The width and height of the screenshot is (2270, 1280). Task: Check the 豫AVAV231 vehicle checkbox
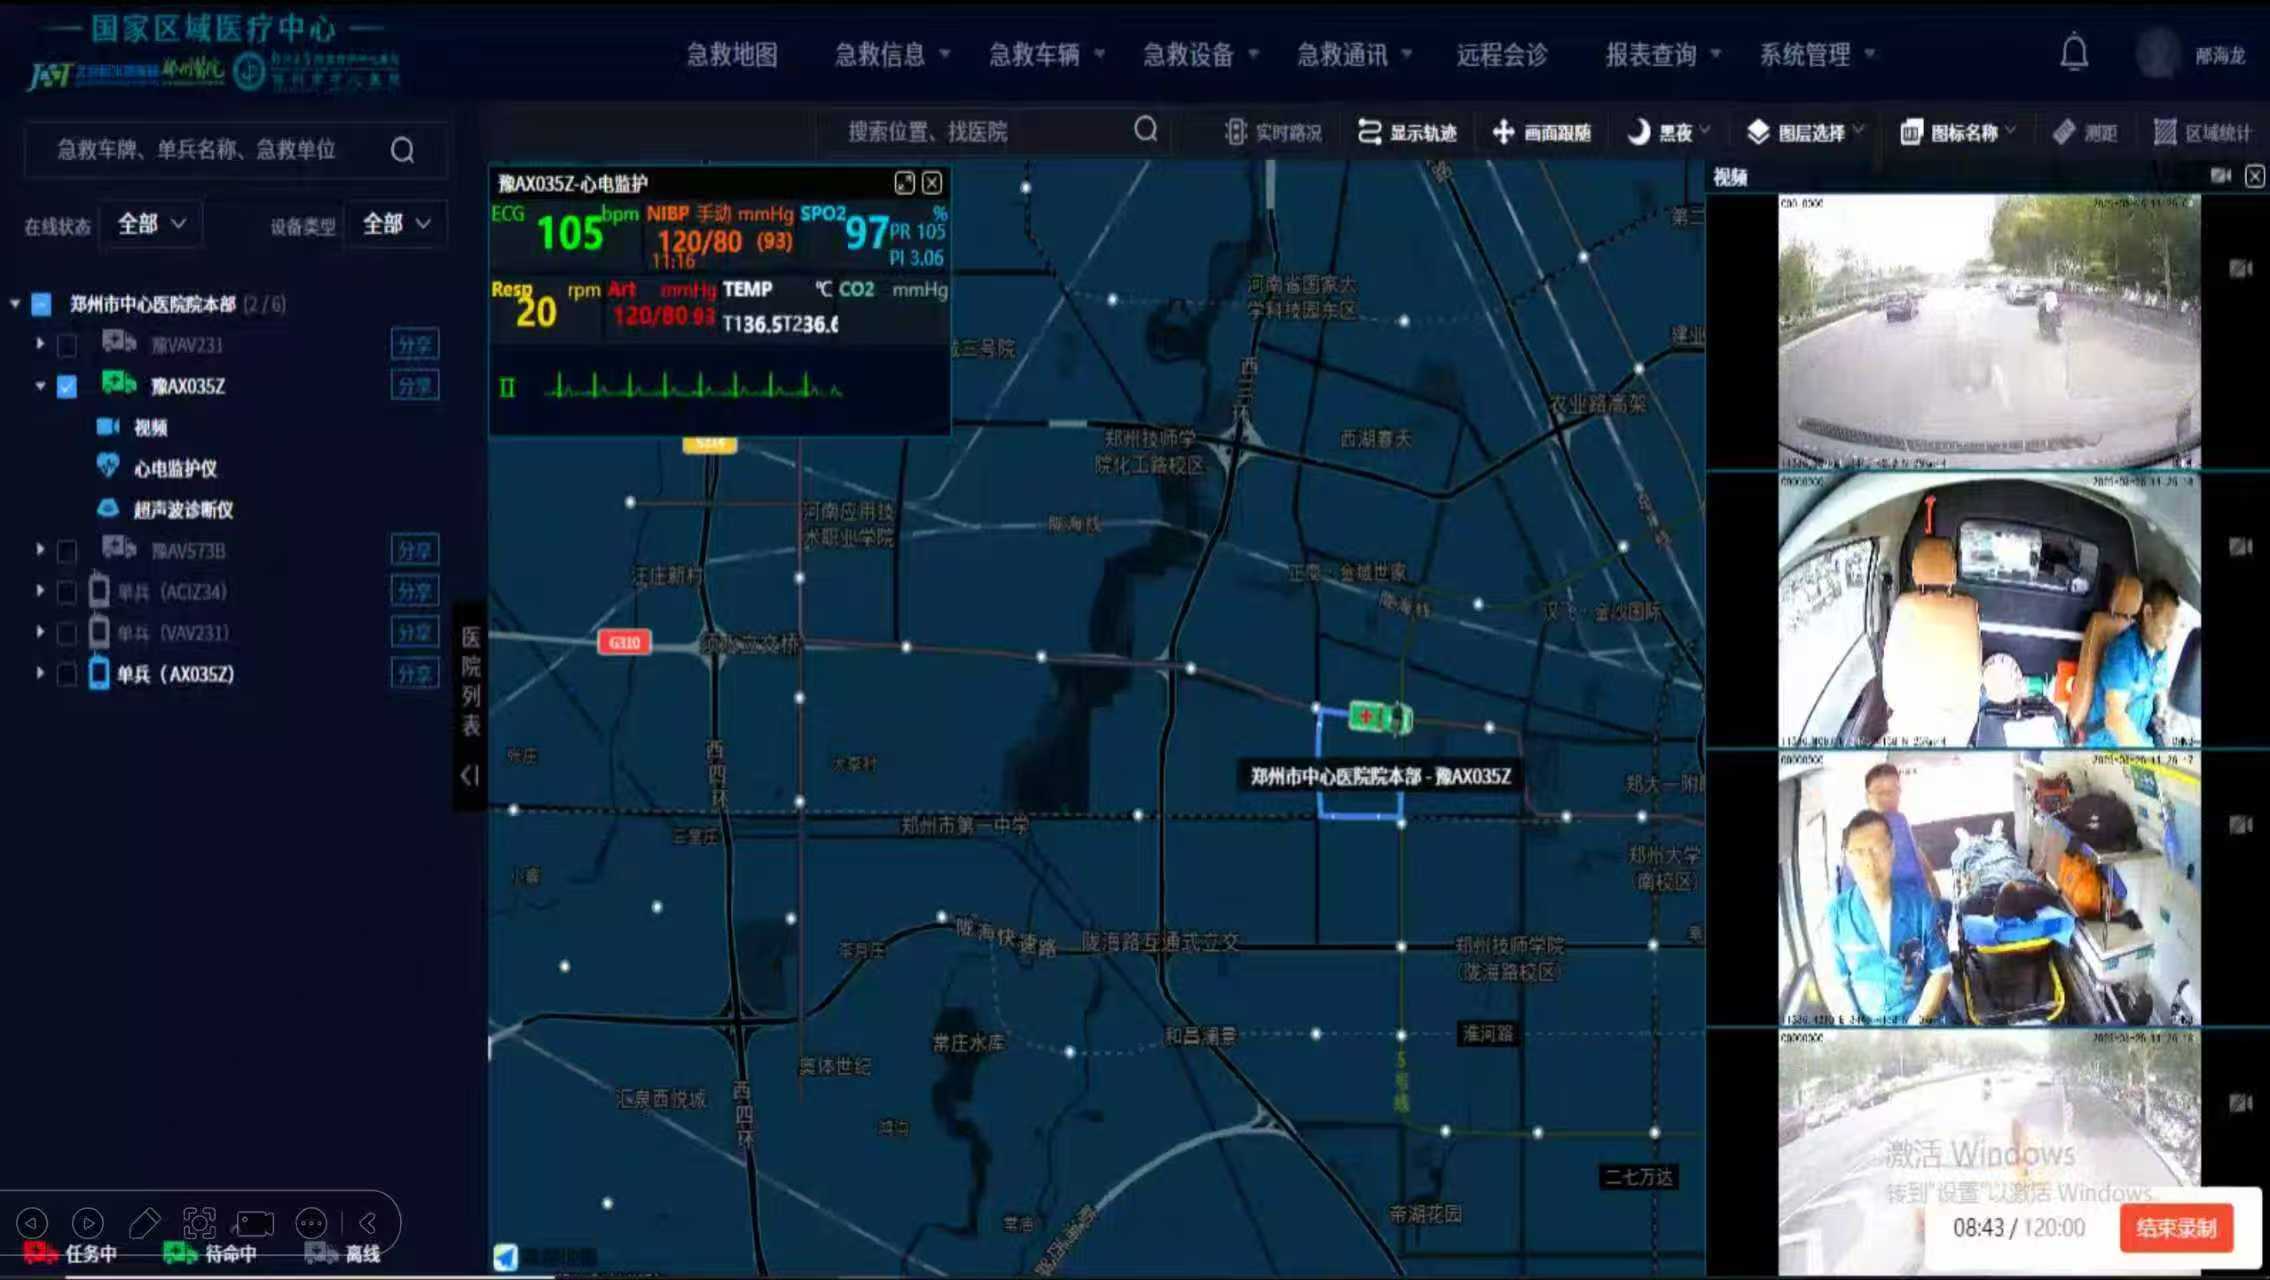[x=67, y=346]
